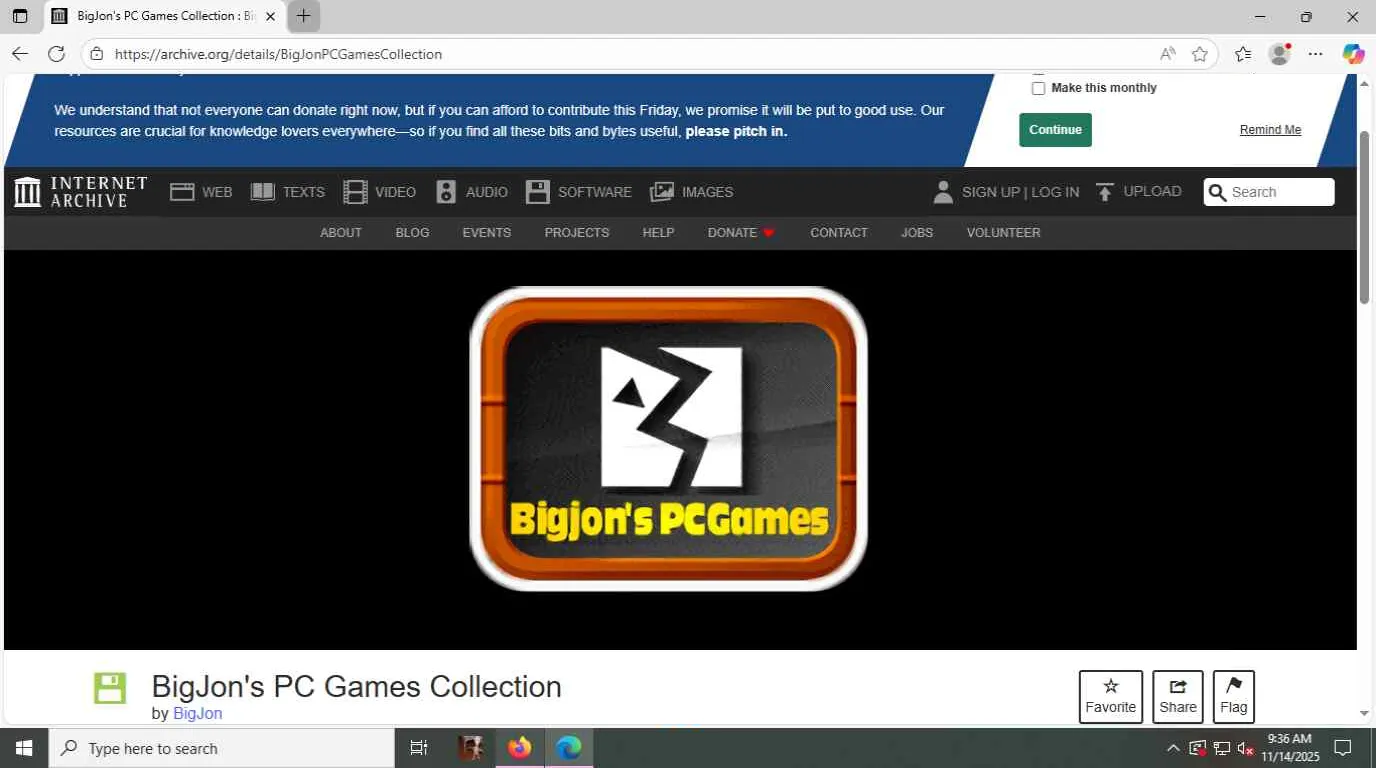Screen dimensions: 1376x768
Task: Open the Images media section
Action: point(691,192)
